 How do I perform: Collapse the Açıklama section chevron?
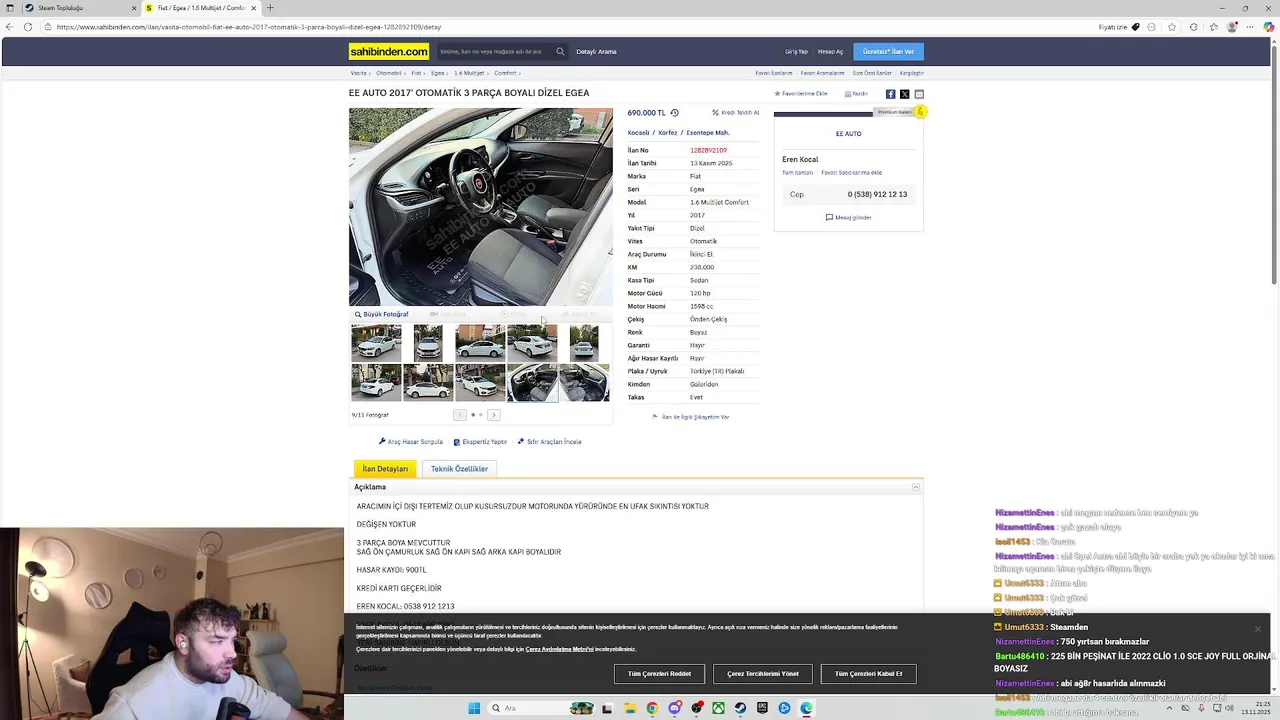pos(915,487)
